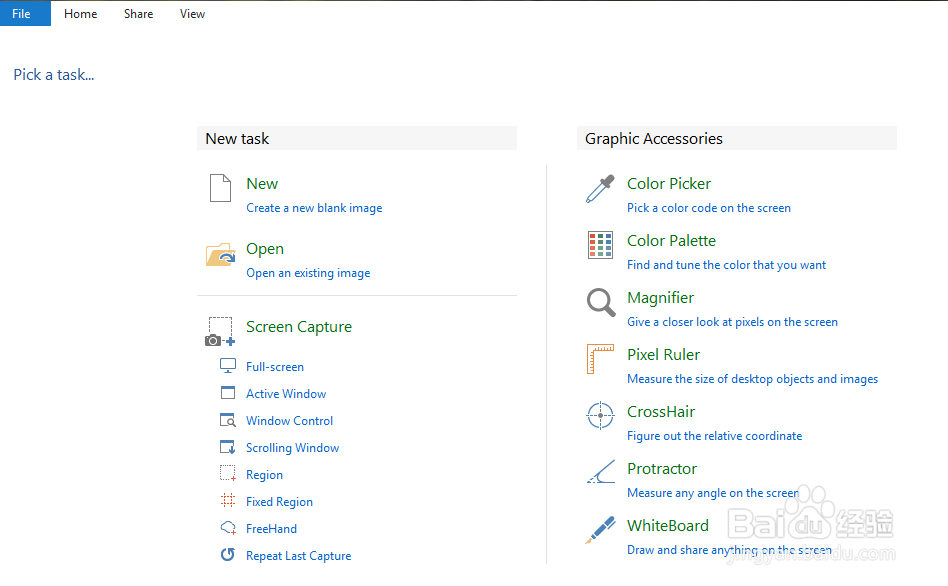Image resolution: width=948 pixels, height=586 pixels.
Task: Click the Scrolling Window capture icon
Action: click(228, 448)
